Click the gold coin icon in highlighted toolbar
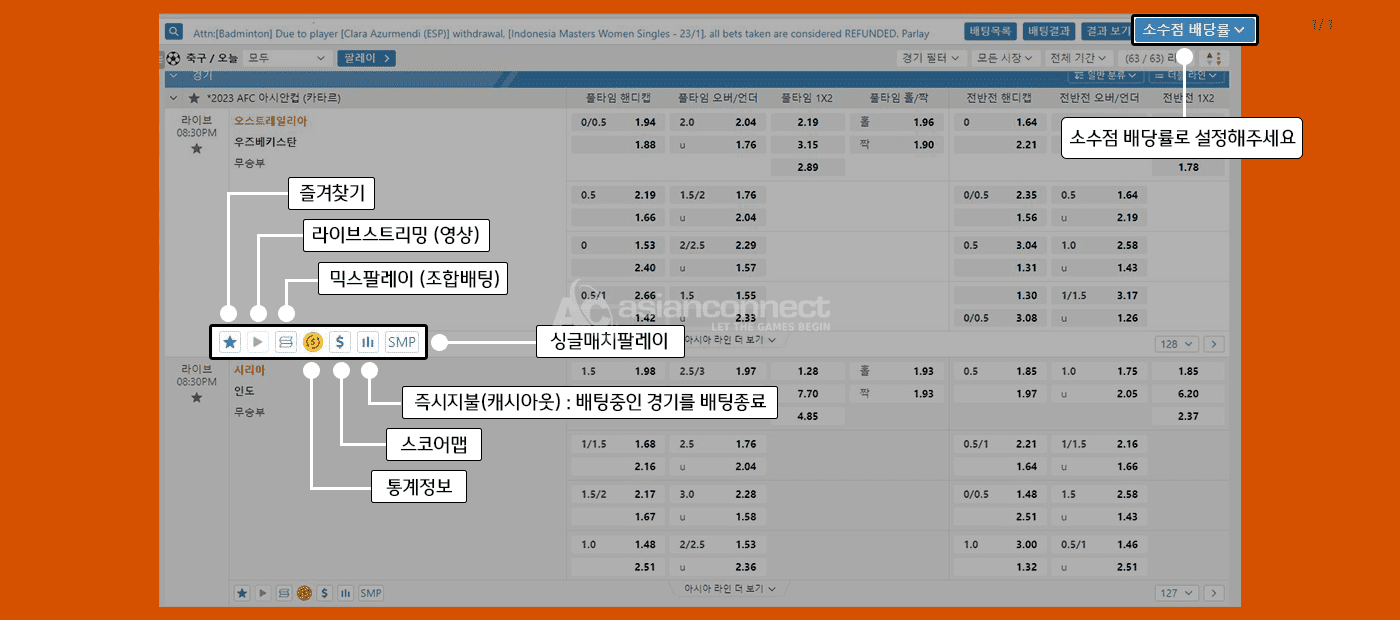 pos(313,342)
